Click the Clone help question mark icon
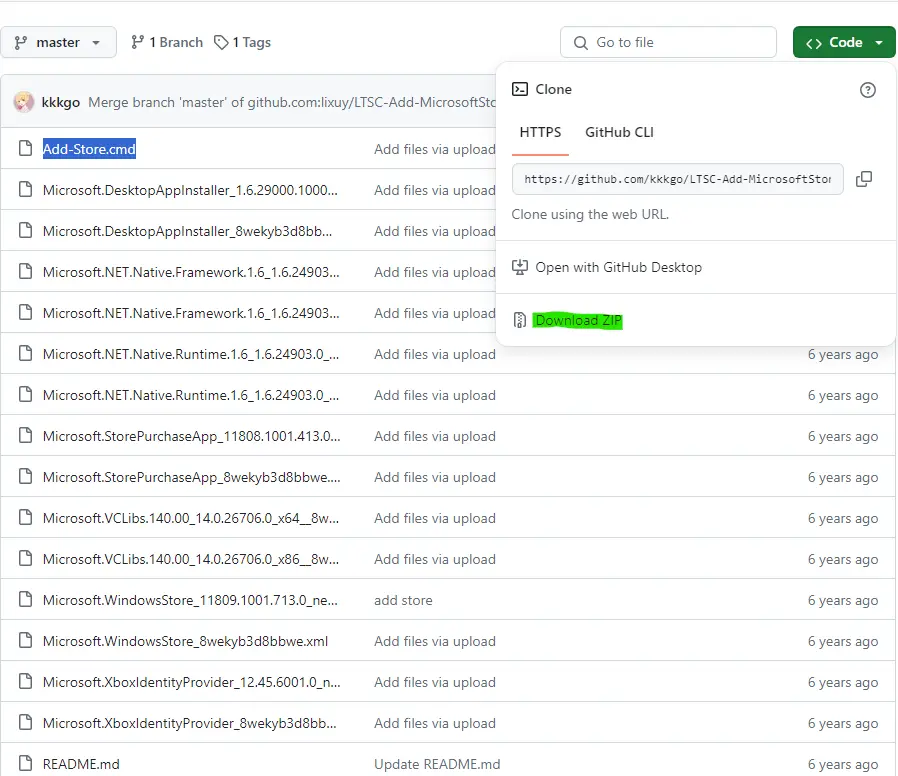 coord(867,90)
